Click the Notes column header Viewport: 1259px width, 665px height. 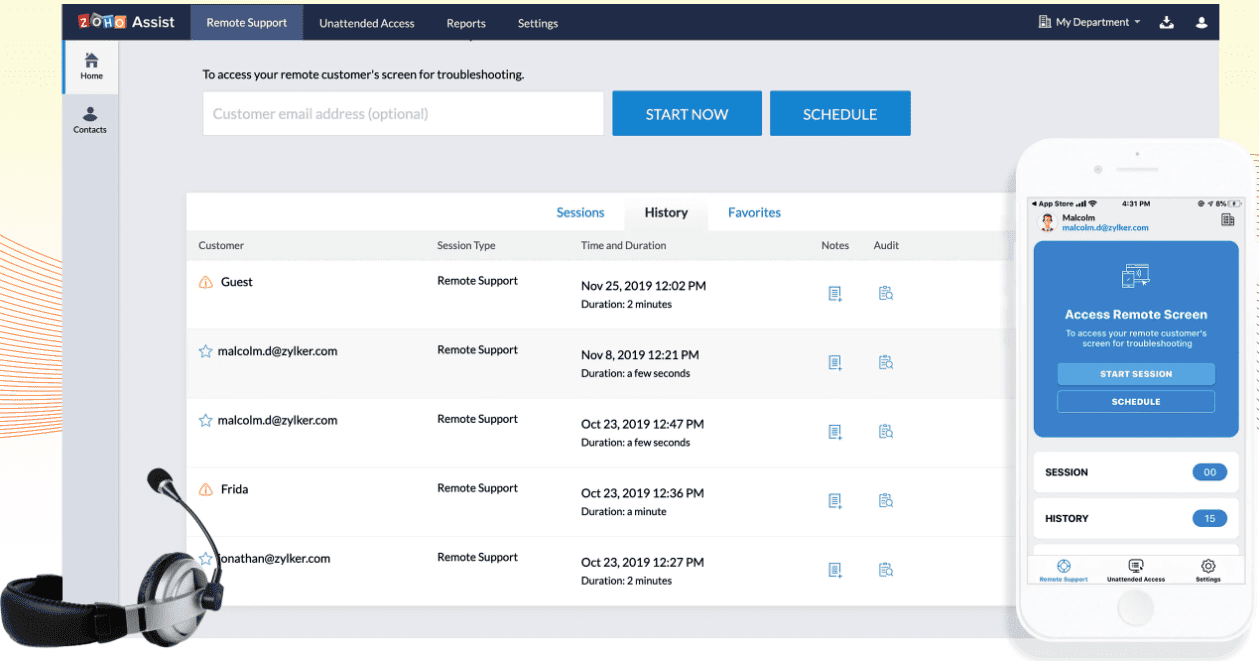835,245
